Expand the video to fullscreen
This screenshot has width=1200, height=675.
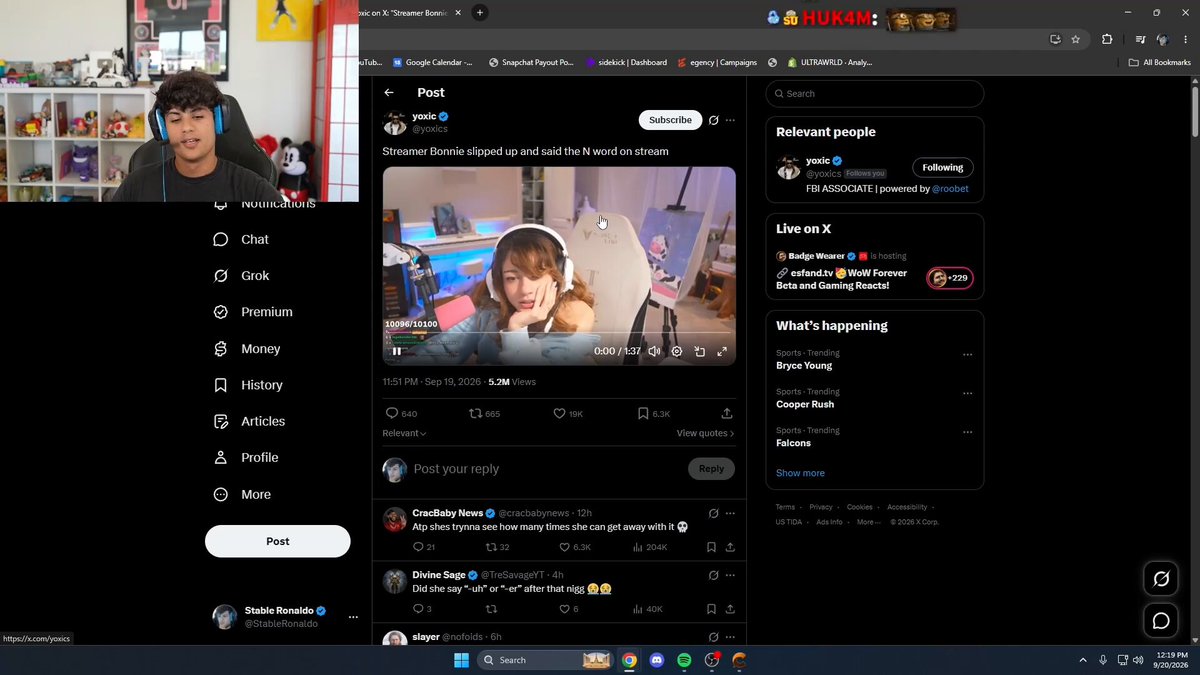pos(722,351)
